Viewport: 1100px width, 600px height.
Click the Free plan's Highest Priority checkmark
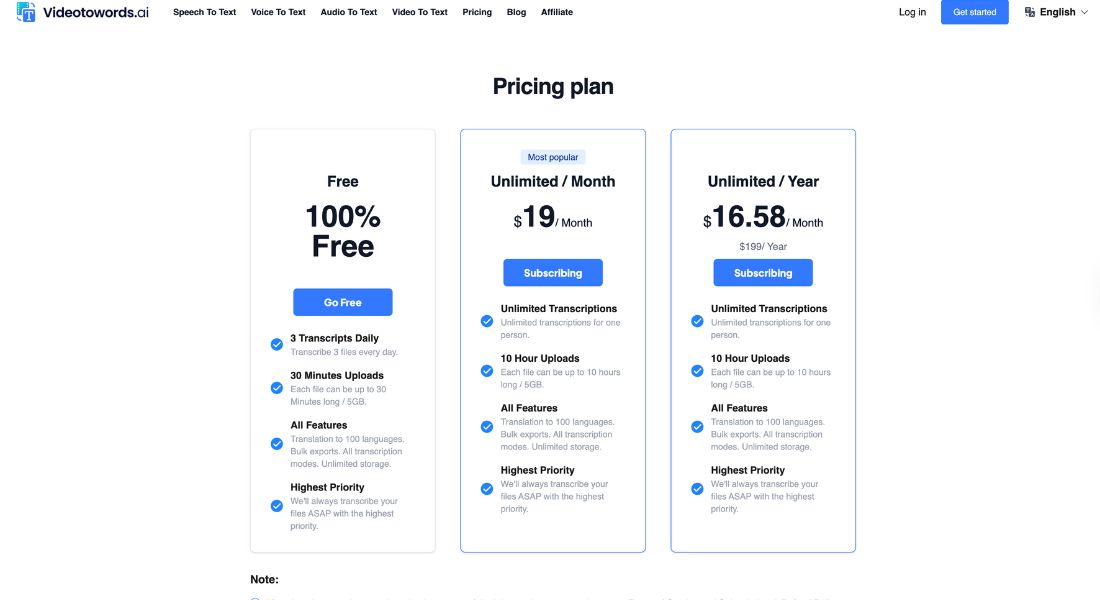click(x=276, y=506)
